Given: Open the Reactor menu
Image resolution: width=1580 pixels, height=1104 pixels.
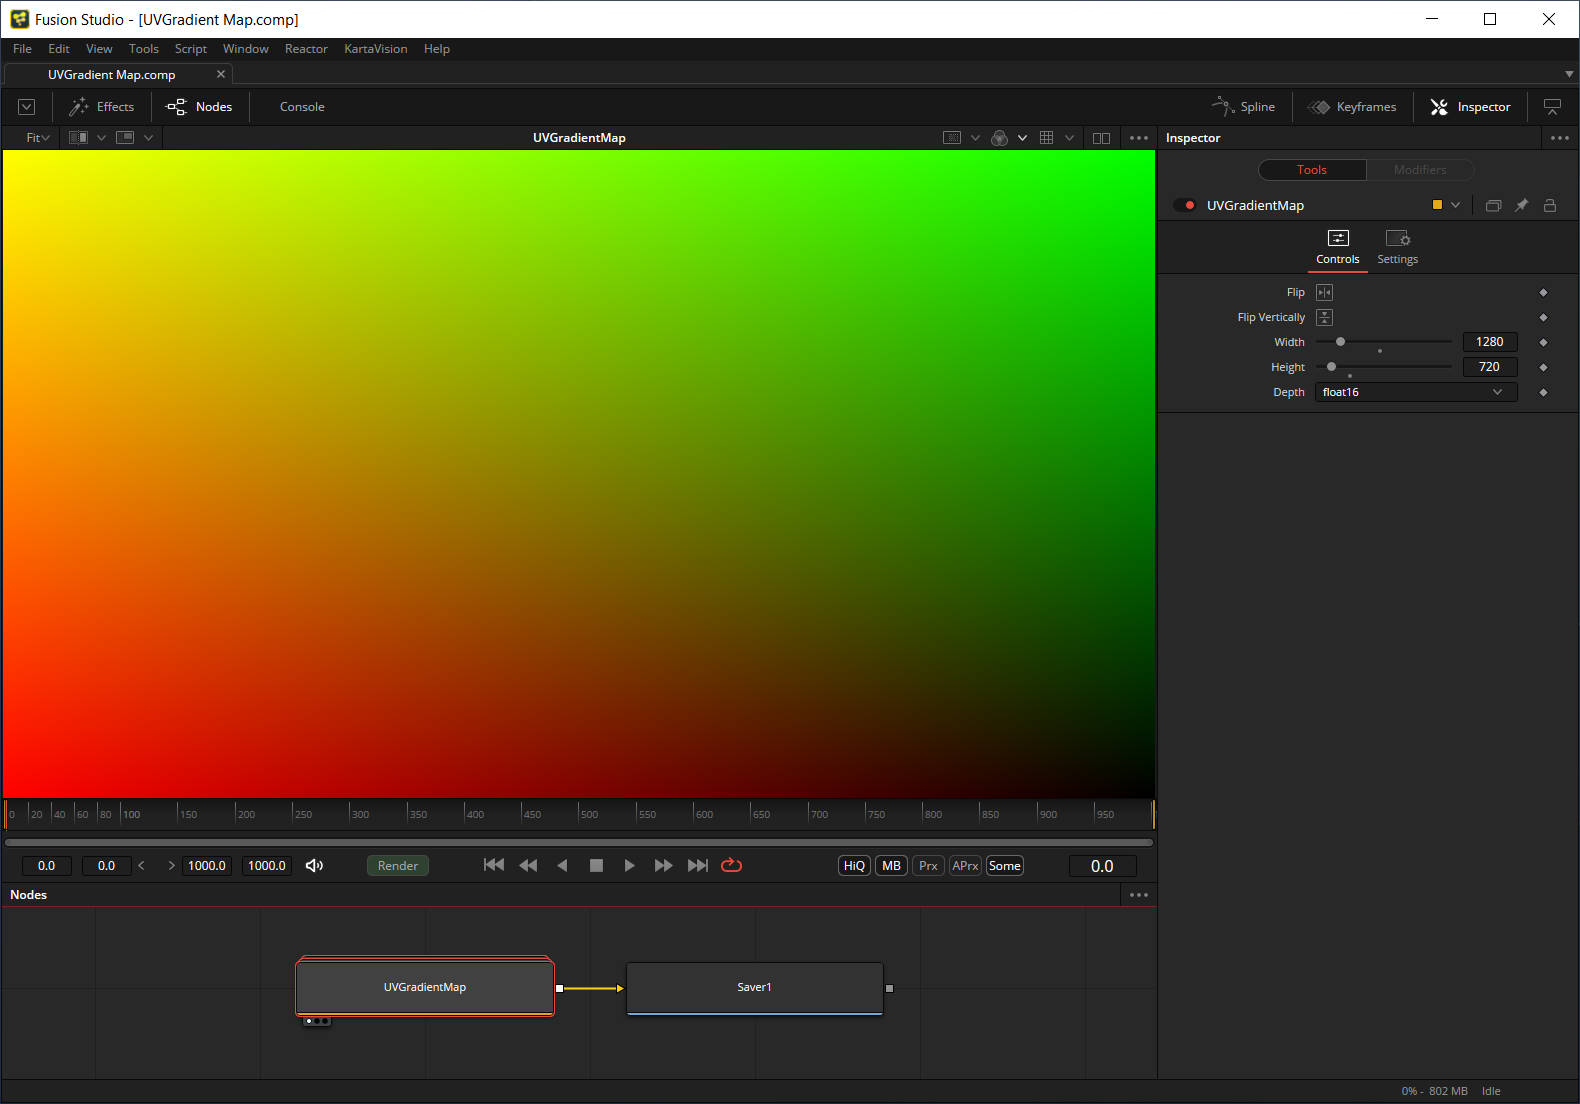Looking at the screenshot, I should tap(306, 49).
